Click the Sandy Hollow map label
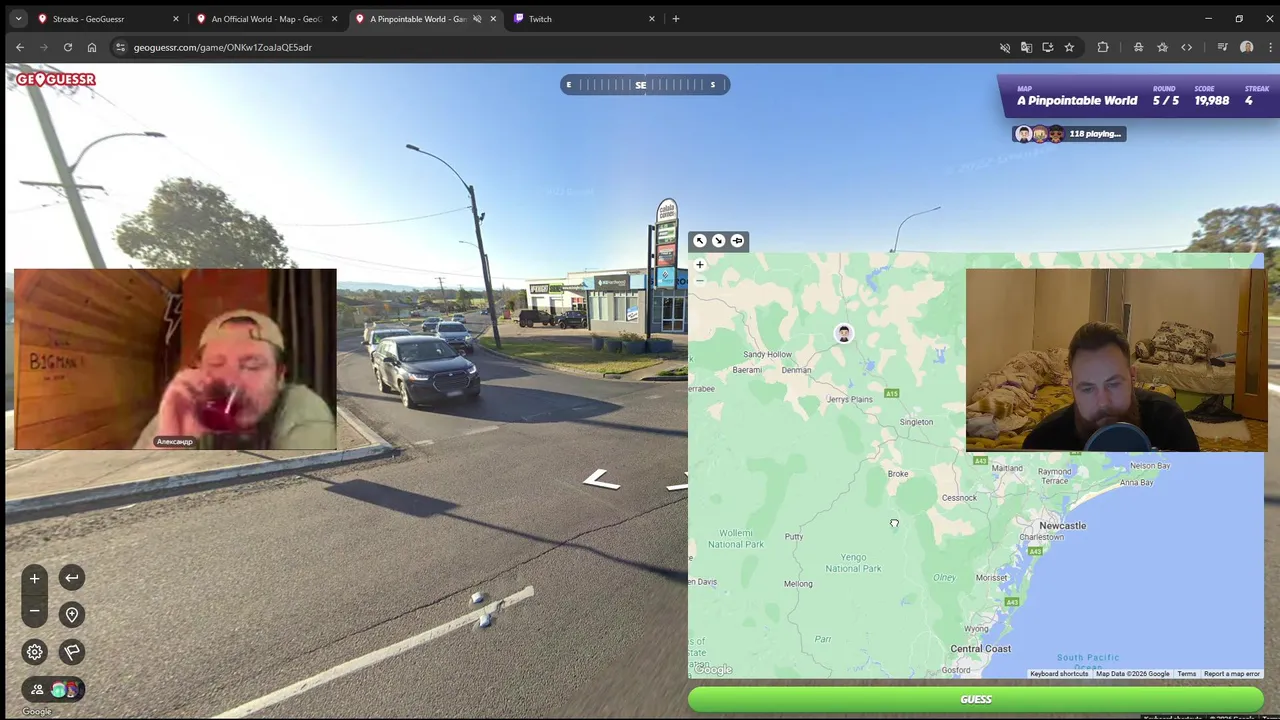 click(767, 354)
